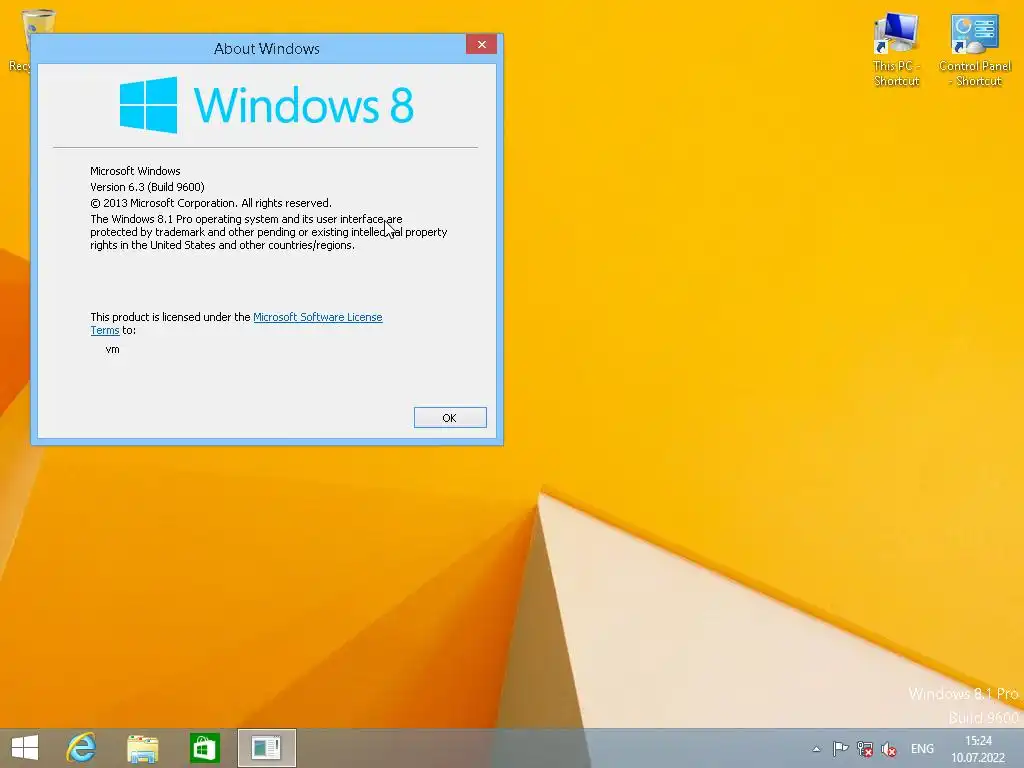Click the network status tray icon
Image resolution: width=1024 pixels, height=768 pixels.
(x=865, y=749)
